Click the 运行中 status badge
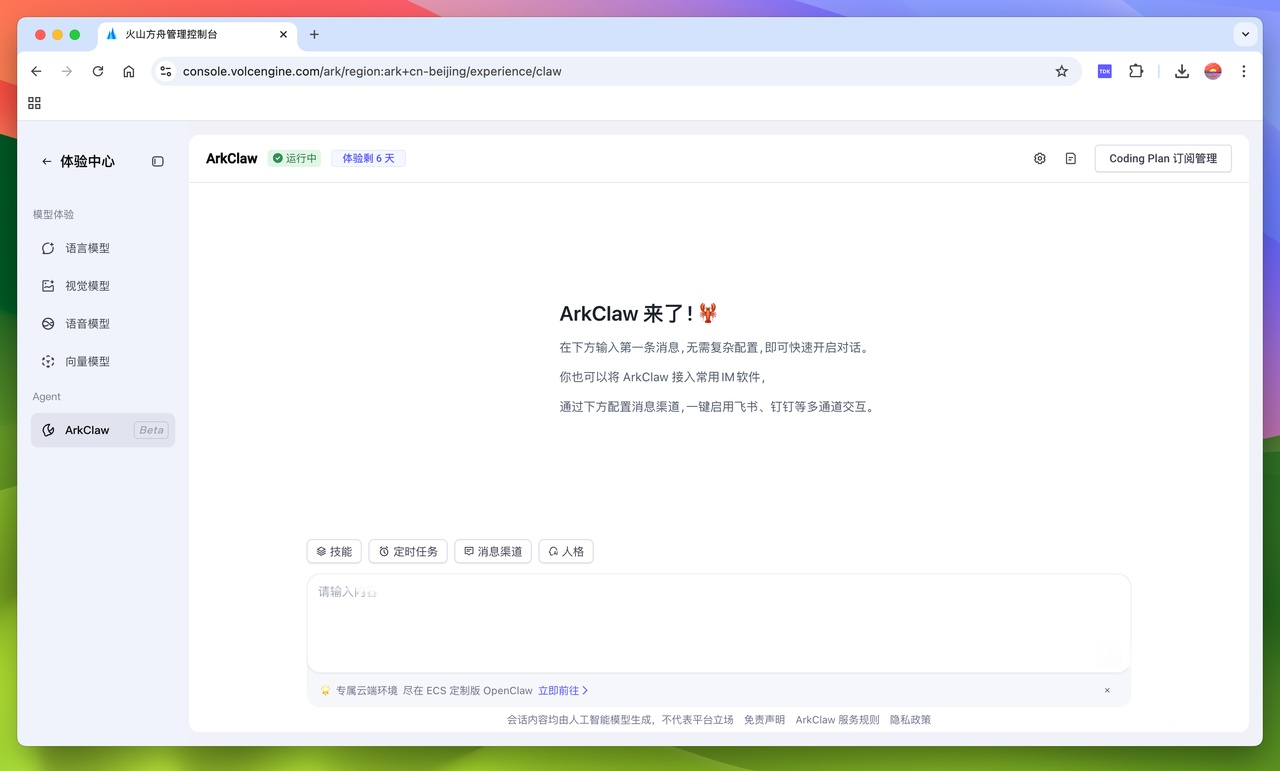 click(x=294, y=158)
